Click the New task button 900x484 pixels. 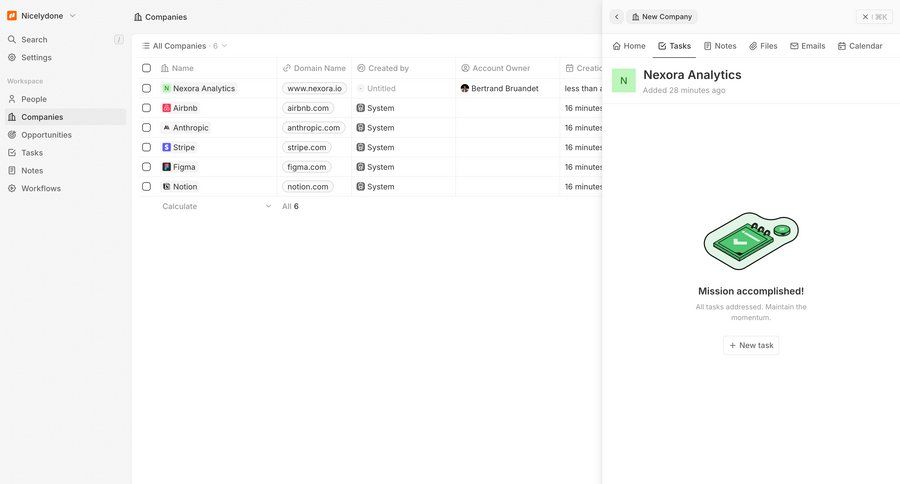[x=751, y=345]
